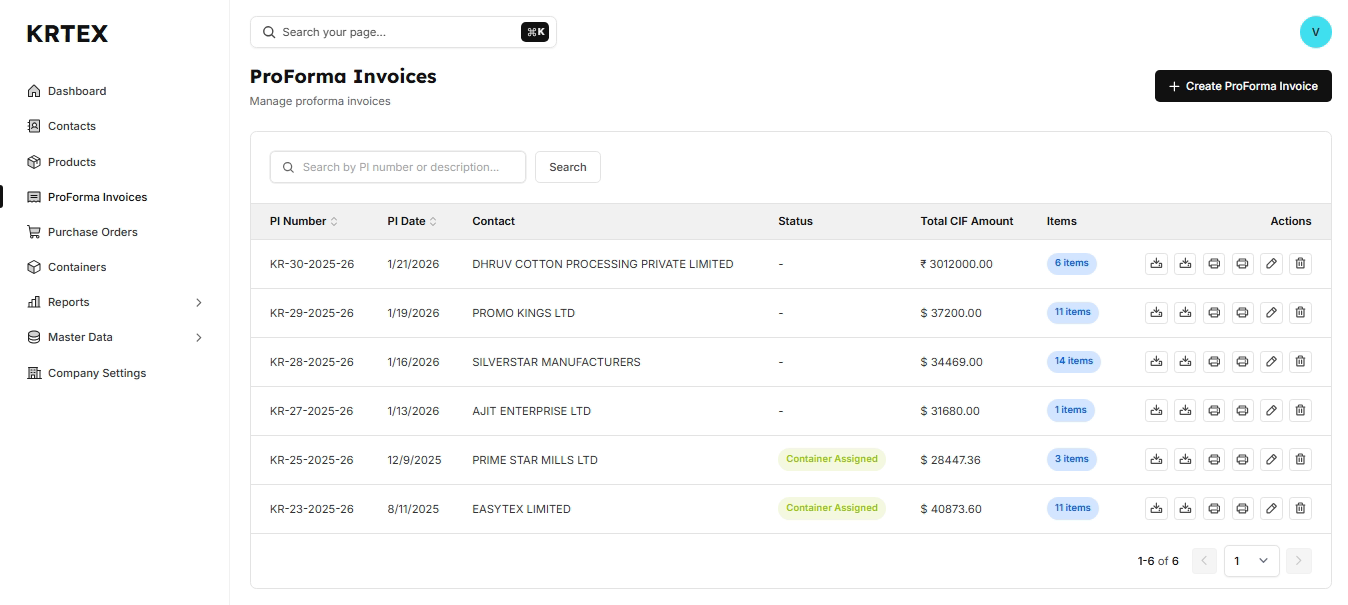Click the second print icon for KR-25-2025-26

click(x=1242, y=460)
